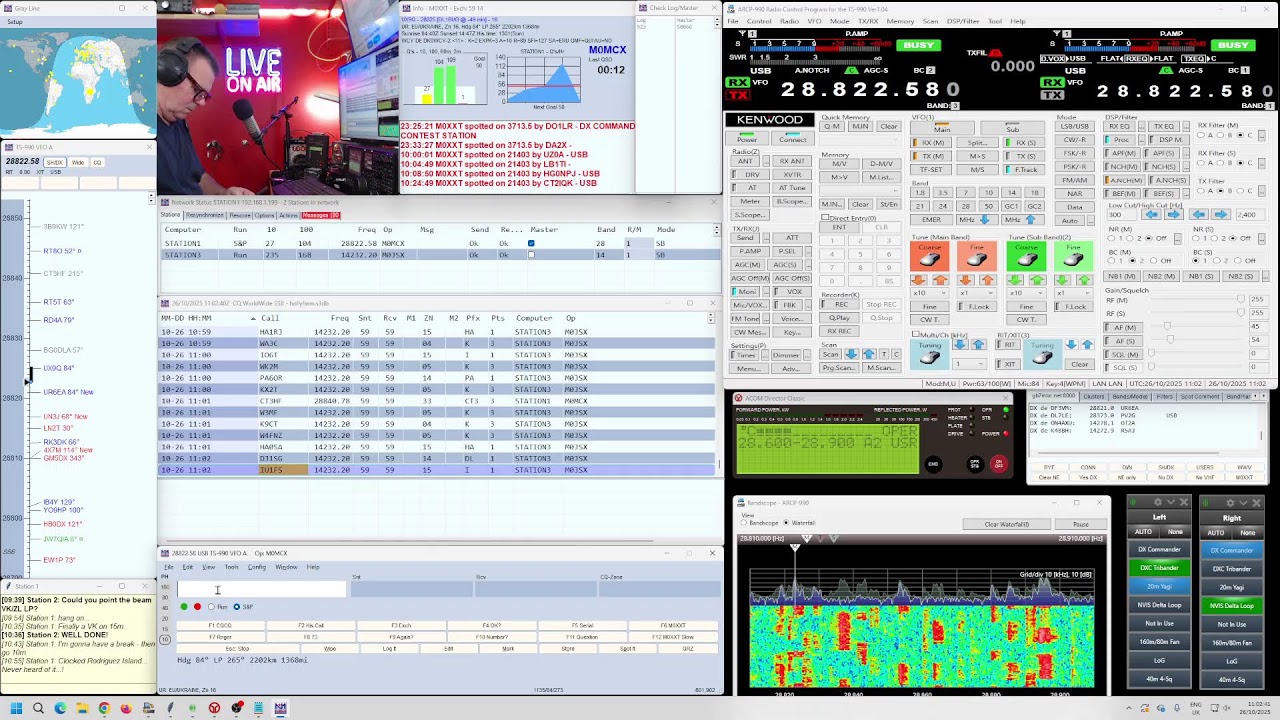This screenshot has height=720, width=1280.
Task: Select RX Filter (M) option A
Action: pyautogui.click(x=1201, y=135)
